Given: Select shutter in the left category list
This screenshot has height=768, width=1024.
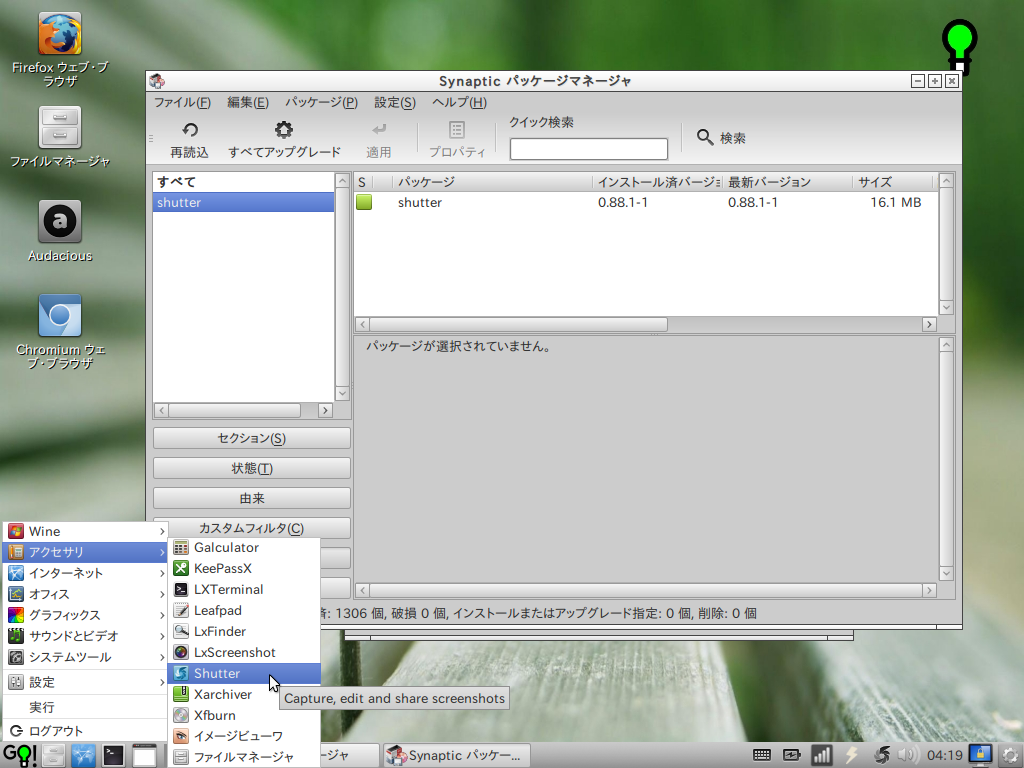Looking at the screenshot, I should (x=243, y=202).
